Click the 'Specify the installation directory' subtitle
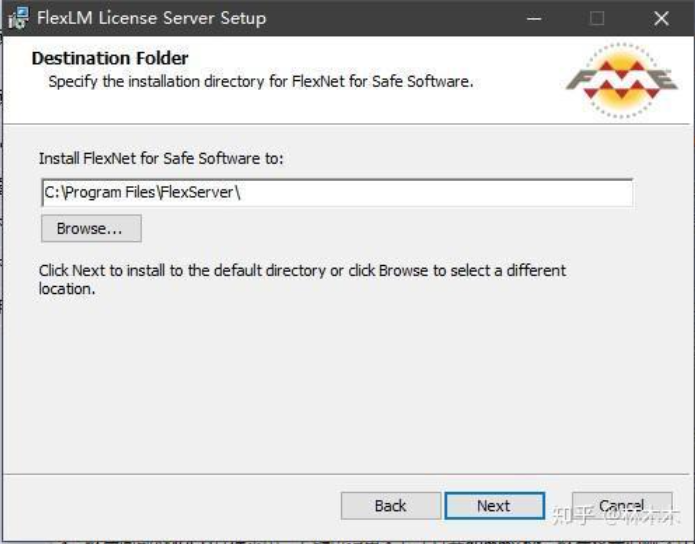695x544 pixels. [x=261, y=82]
